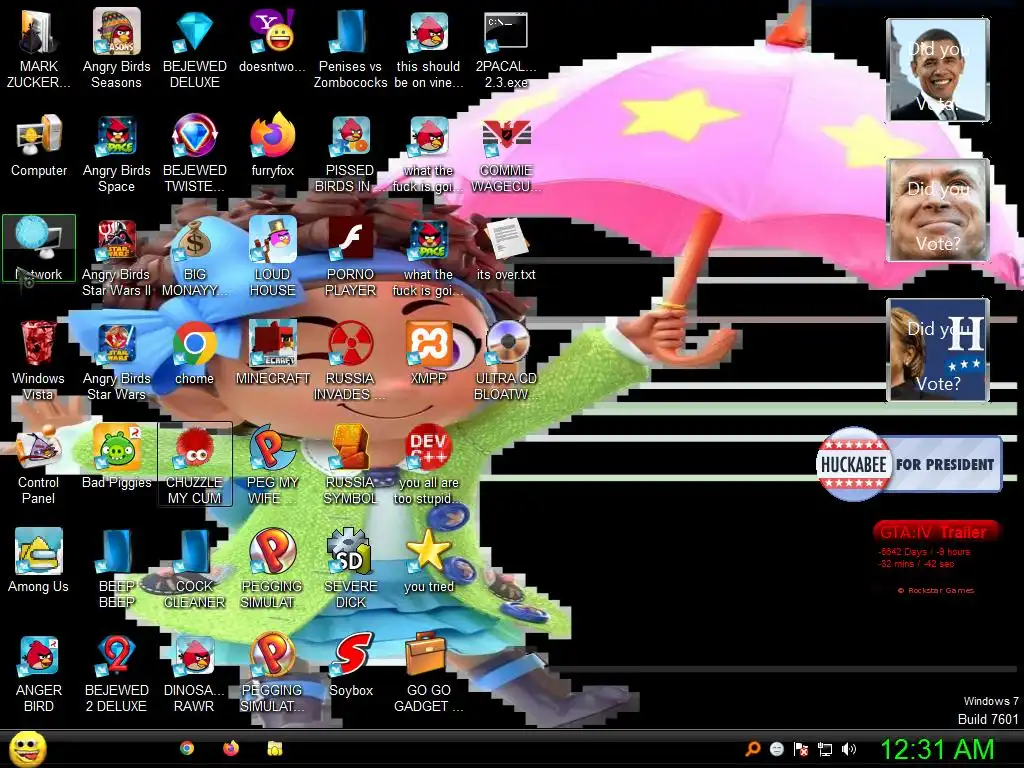Screen dimensions: 1024x768
Task: Open the volume speaker tray icon
Action: coord(849,749)
